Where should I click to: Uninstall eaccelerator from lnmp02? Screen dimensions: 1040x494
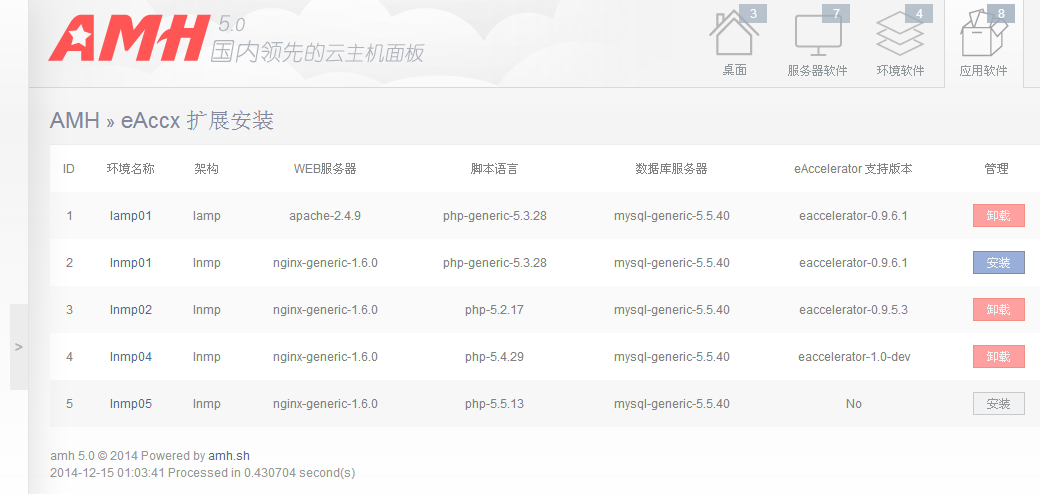pyautogui.click(x=998, y=310)
